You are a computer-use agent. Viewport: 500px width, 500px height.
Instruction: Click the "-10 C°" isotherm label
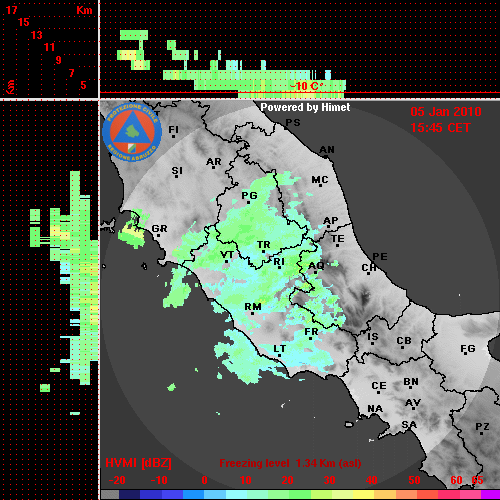coord(306,86)
